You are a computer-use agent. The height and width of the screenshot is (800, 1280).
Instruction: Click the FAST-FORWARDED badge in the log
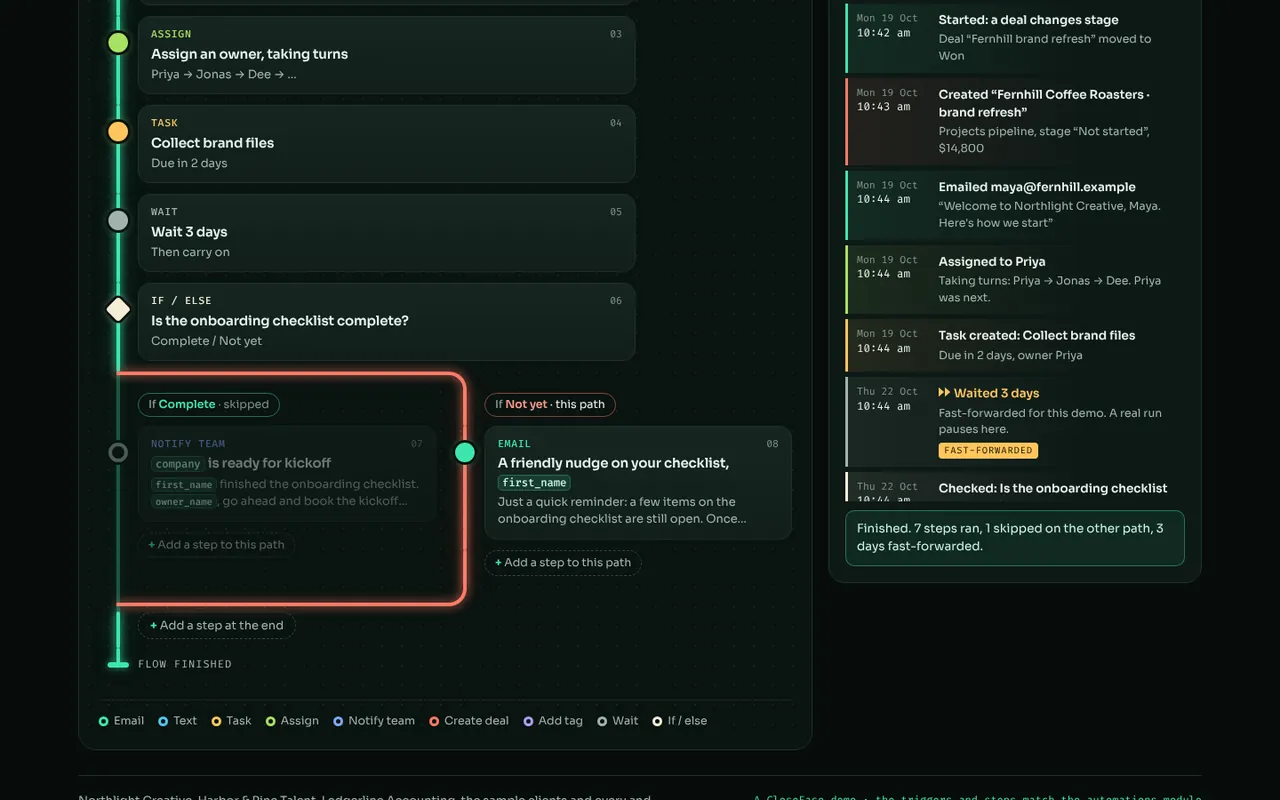988,450
